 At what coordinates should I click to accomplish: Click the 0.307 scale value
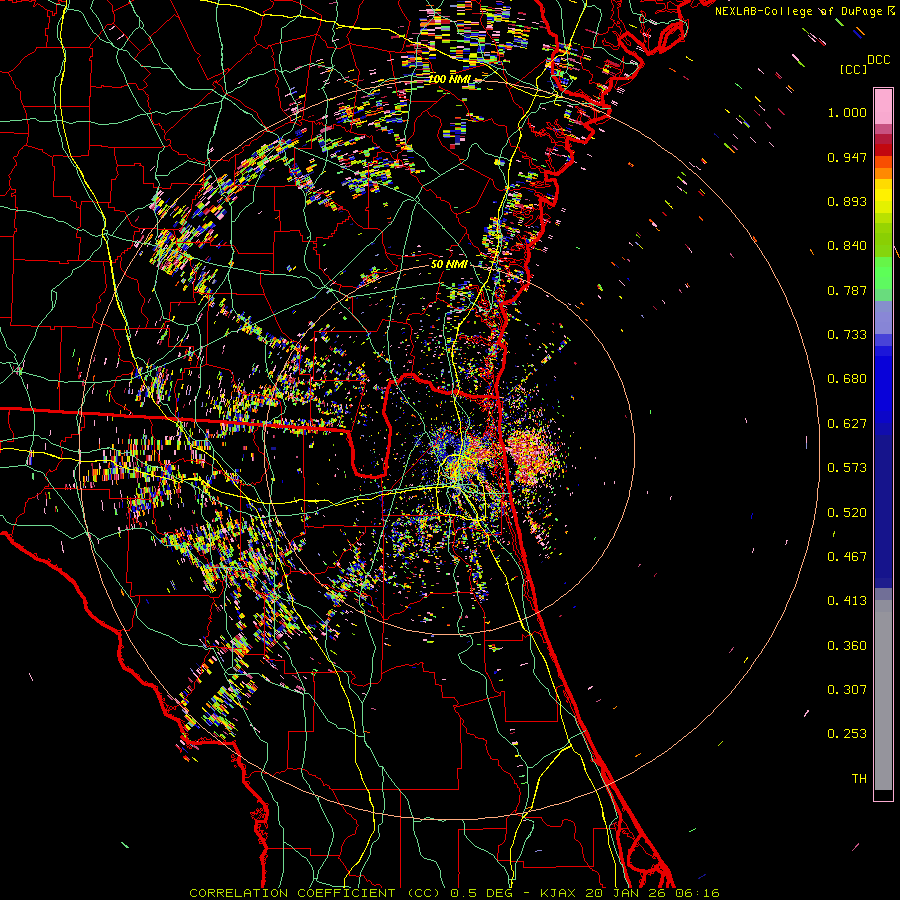click(847, 690)
